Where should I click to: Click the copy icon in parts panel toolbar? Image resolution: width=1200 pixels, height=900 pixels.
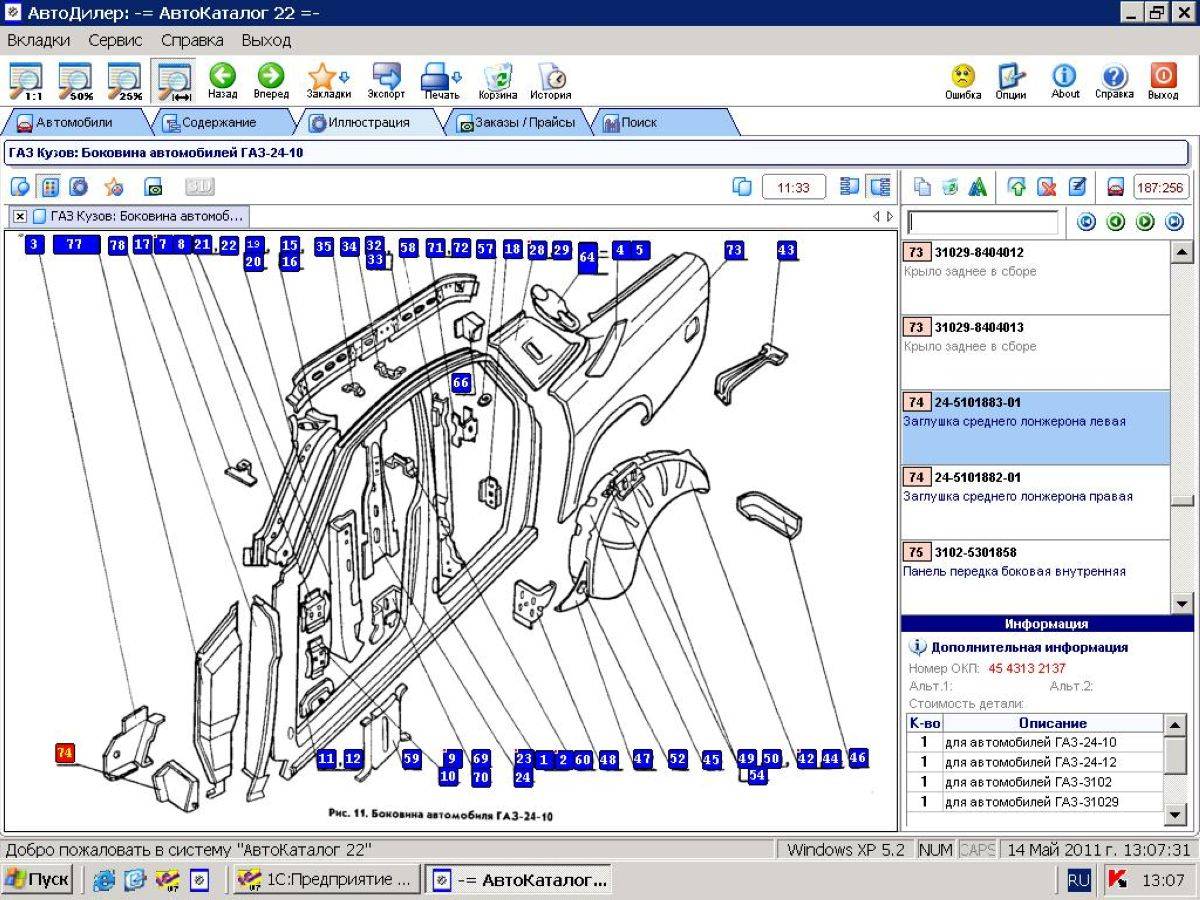tap(923, 187)
